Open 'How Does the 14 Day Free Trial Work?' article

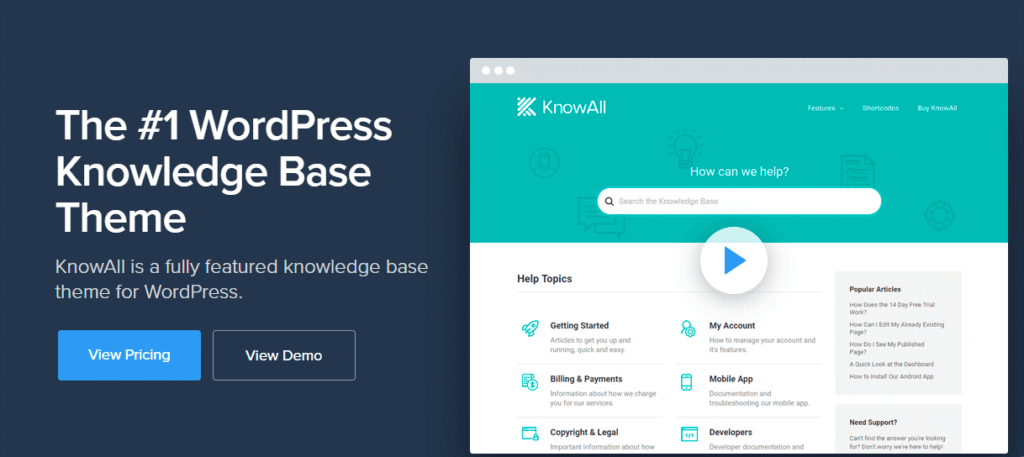coord(892,308)
